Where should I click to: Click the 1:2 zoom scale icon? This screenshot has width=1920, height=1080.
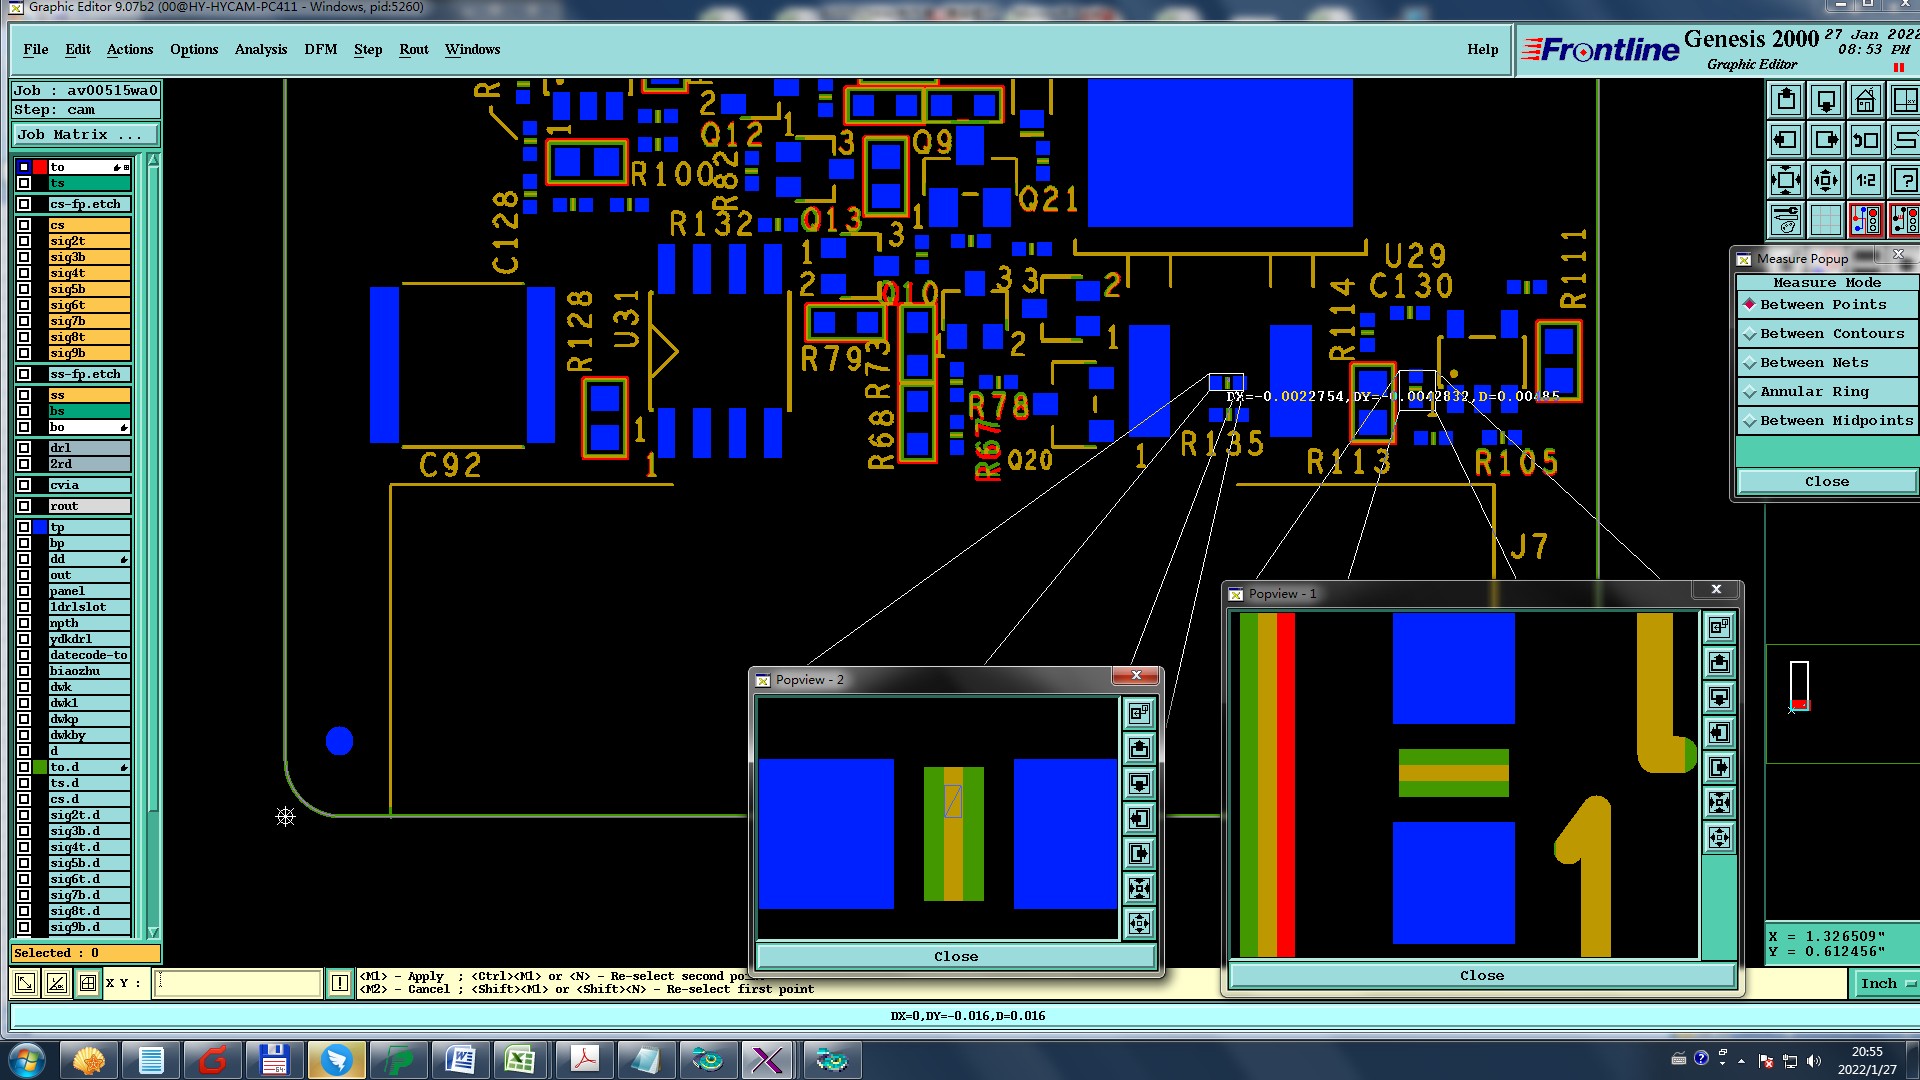[1865, 181]
